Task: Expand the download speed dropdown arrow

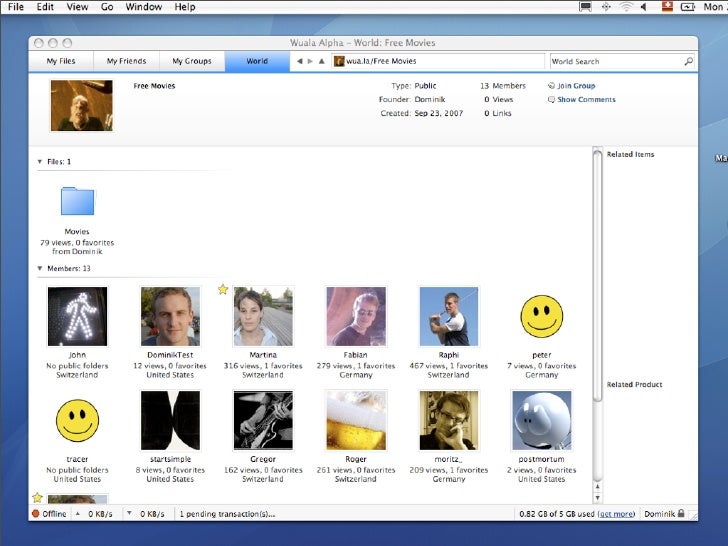Action: point(129,514)
